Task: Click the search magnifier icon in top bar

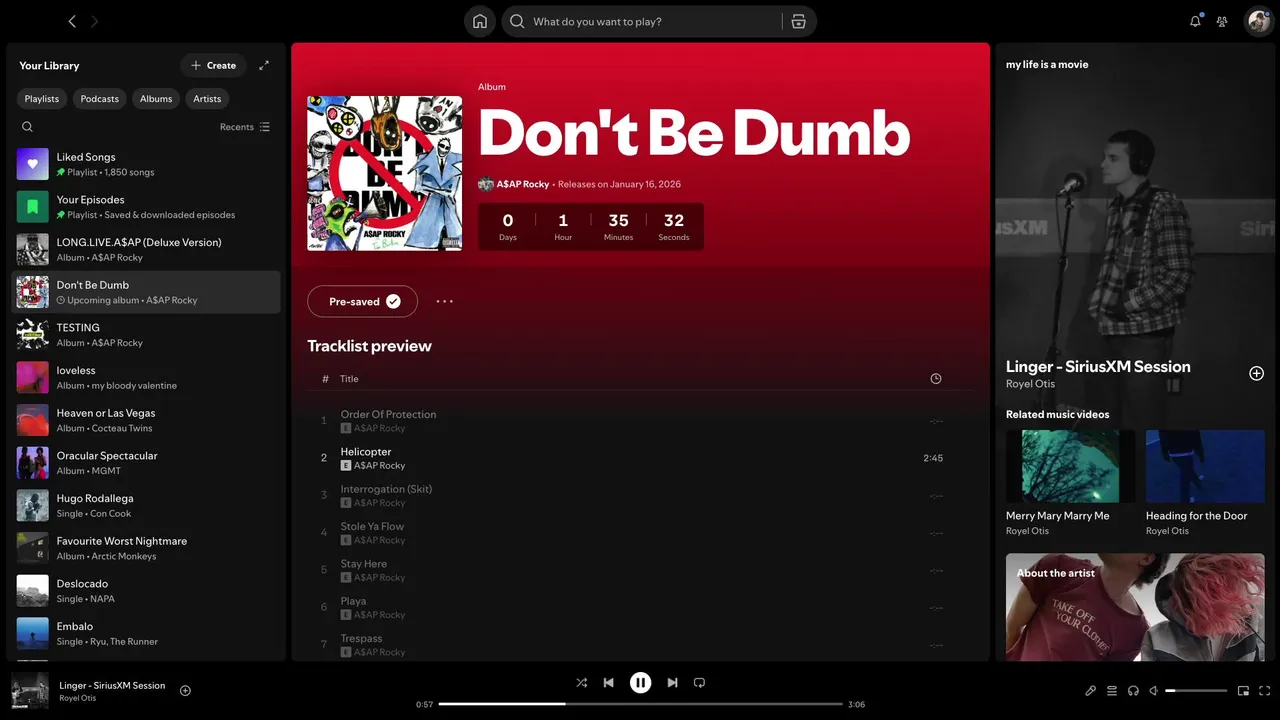Action: tap(517, 21)
